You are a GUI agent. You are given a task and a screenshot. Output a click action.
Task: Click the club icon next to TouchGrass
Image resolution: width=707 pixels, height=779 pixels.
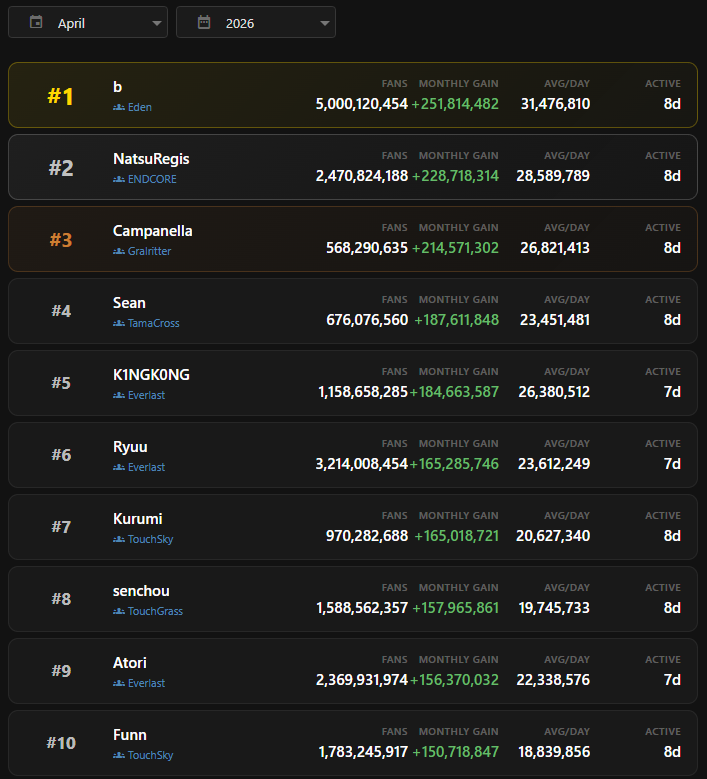[119, 612]
